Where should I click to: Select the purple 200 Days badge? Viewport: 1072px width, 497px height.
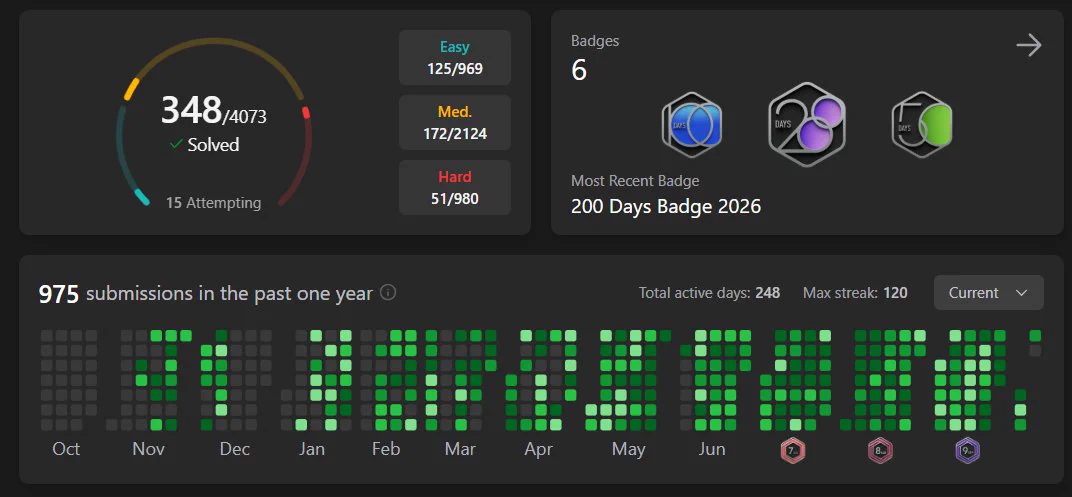coord(807,125)
